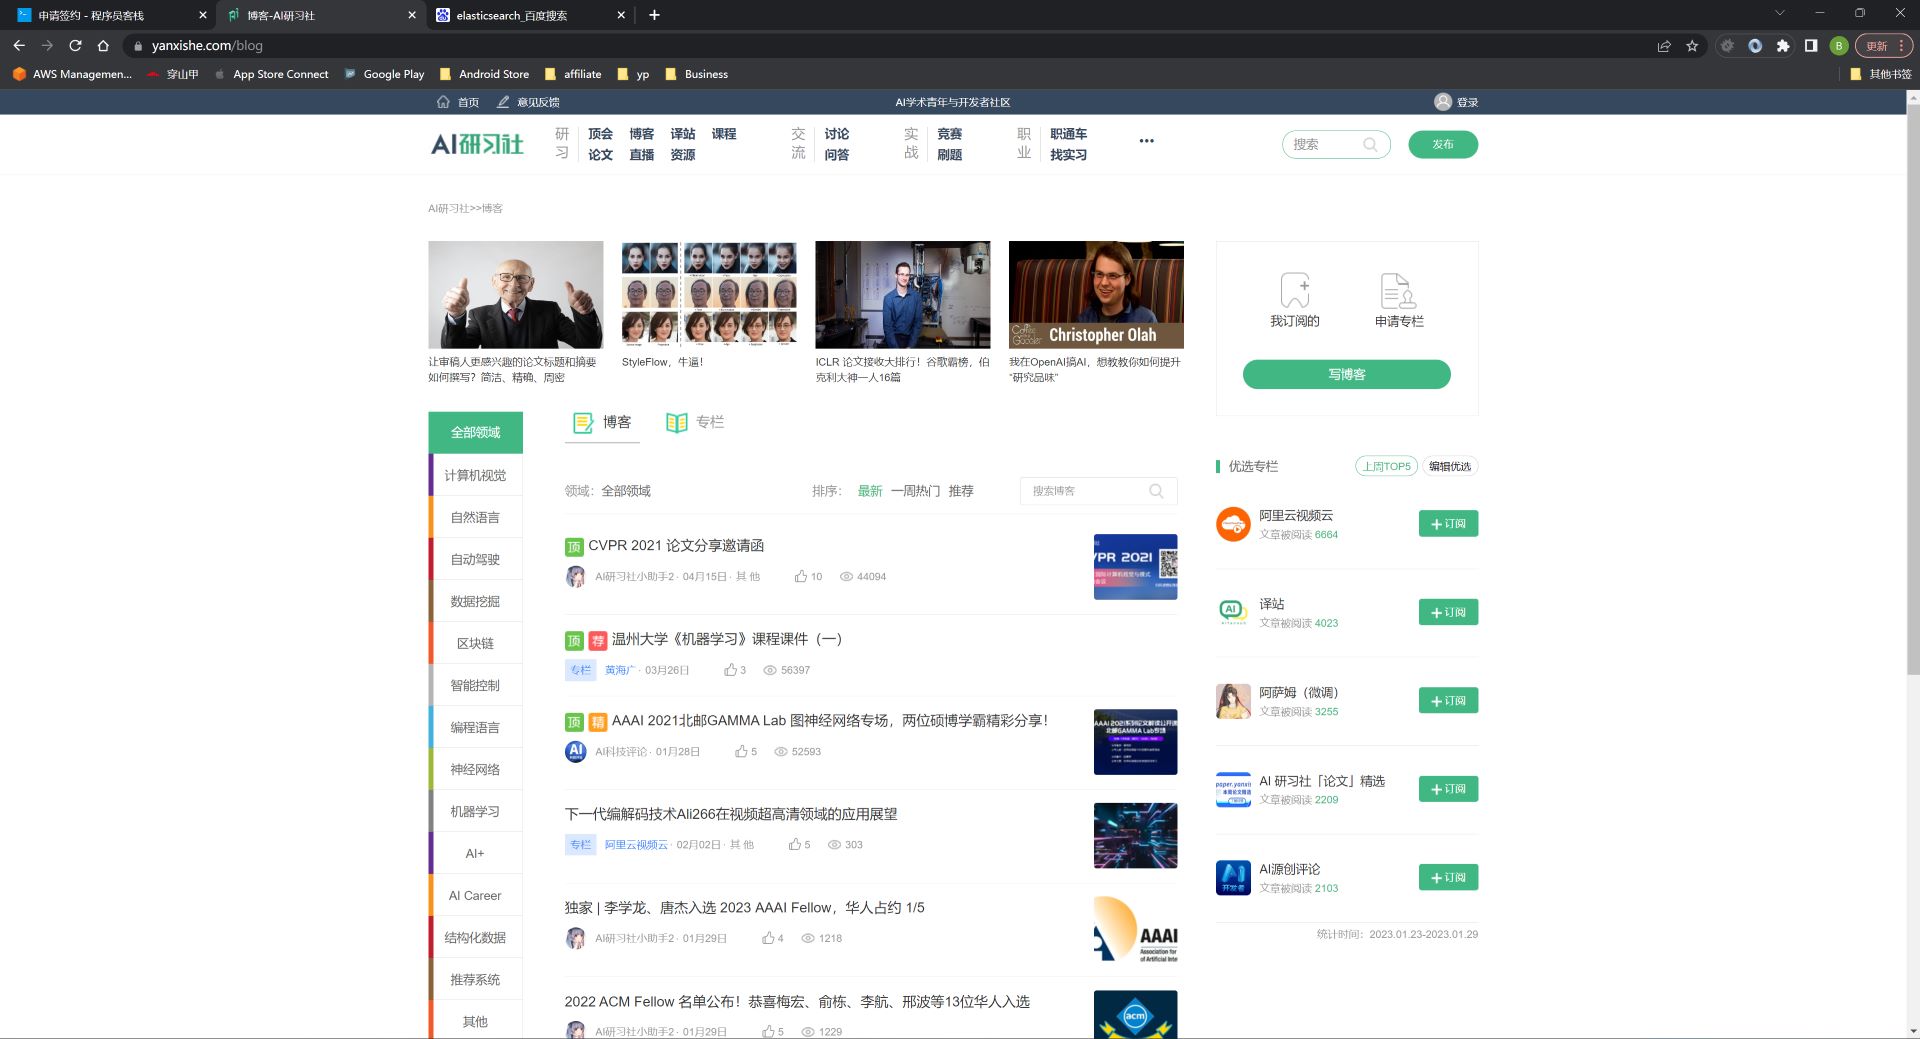Screen dimensions: 1920x1039
Task: Click the thumbs-up on 温州大学 机器学习 post
Action: point(730,670)
